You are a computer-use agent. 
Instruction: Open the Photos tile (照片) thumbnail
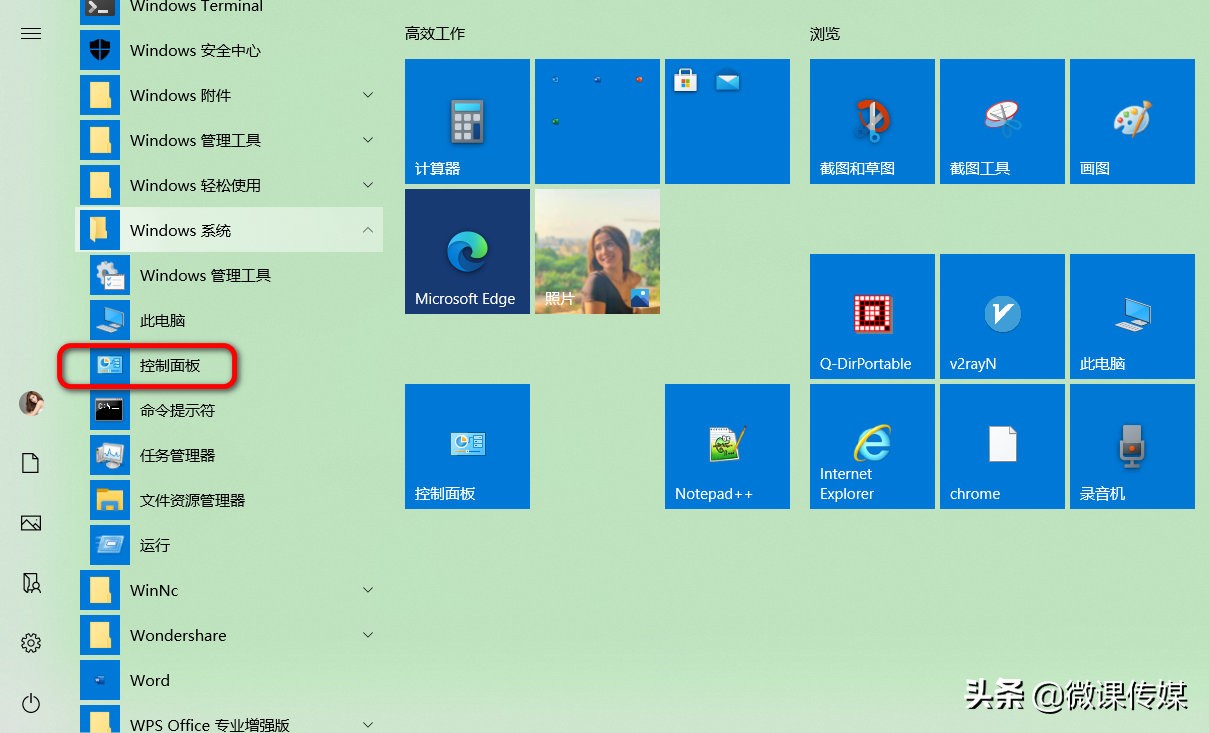point(597,251)
